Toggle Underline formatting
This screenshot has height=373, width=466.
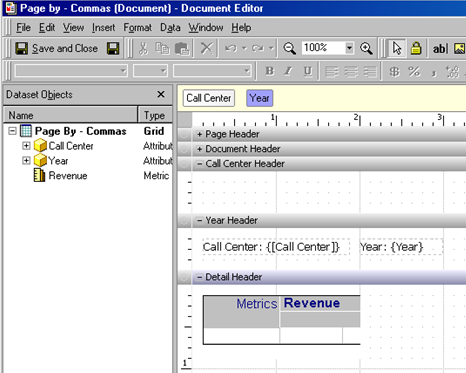(x=307, y=71)
